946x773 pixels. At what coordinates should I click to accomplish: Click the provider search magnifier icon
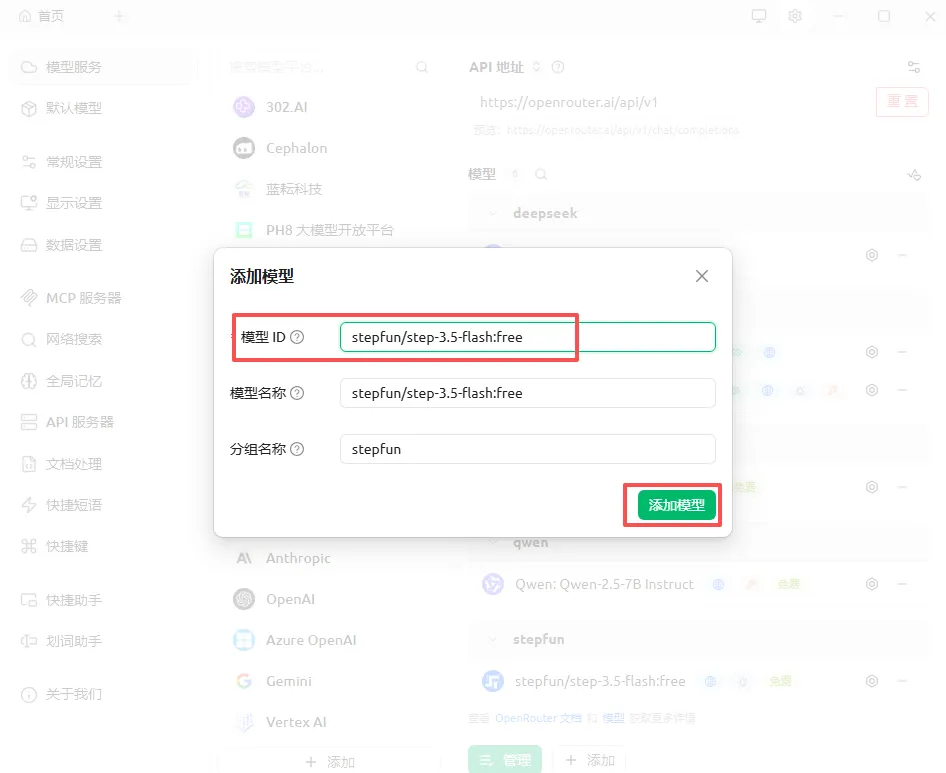tap(422, 67)
